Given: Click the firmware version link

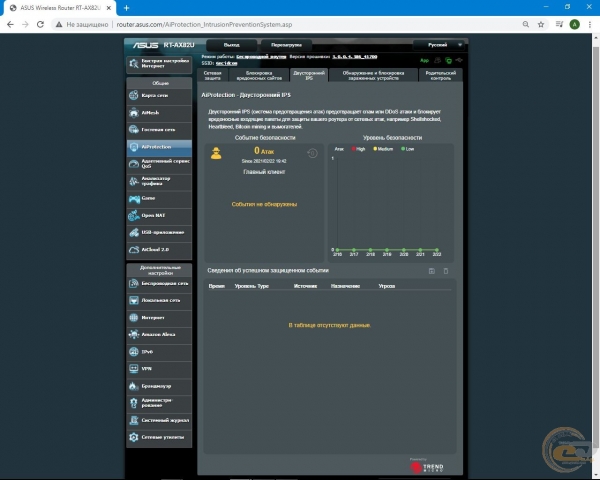Looking at the screenshot, I should coord(355,57).
